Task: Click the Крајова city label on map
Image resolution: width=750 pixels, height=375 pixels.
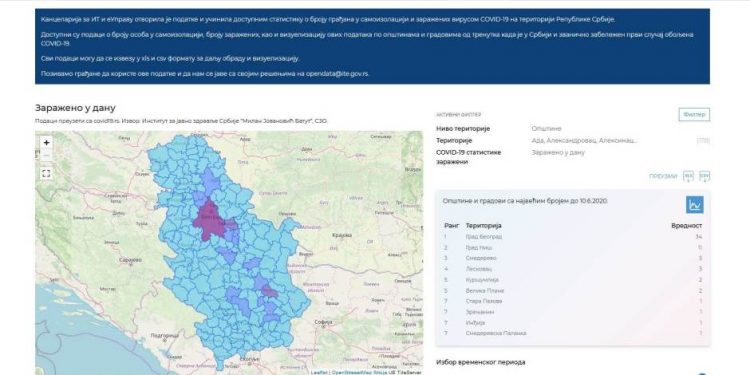Action: pyautogui.click(x=342, y=235)
